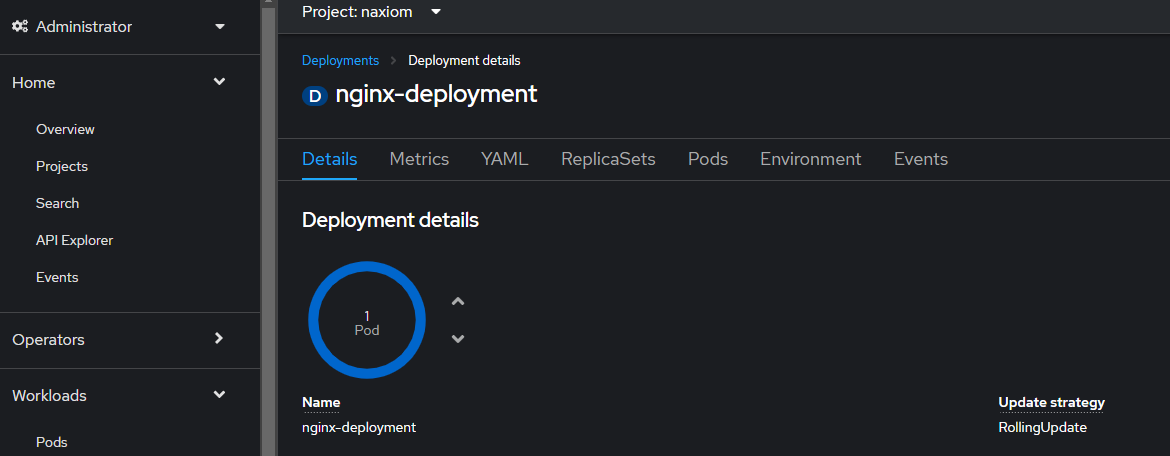Go back to Deployments breadcrumb link

click(340, 60)
